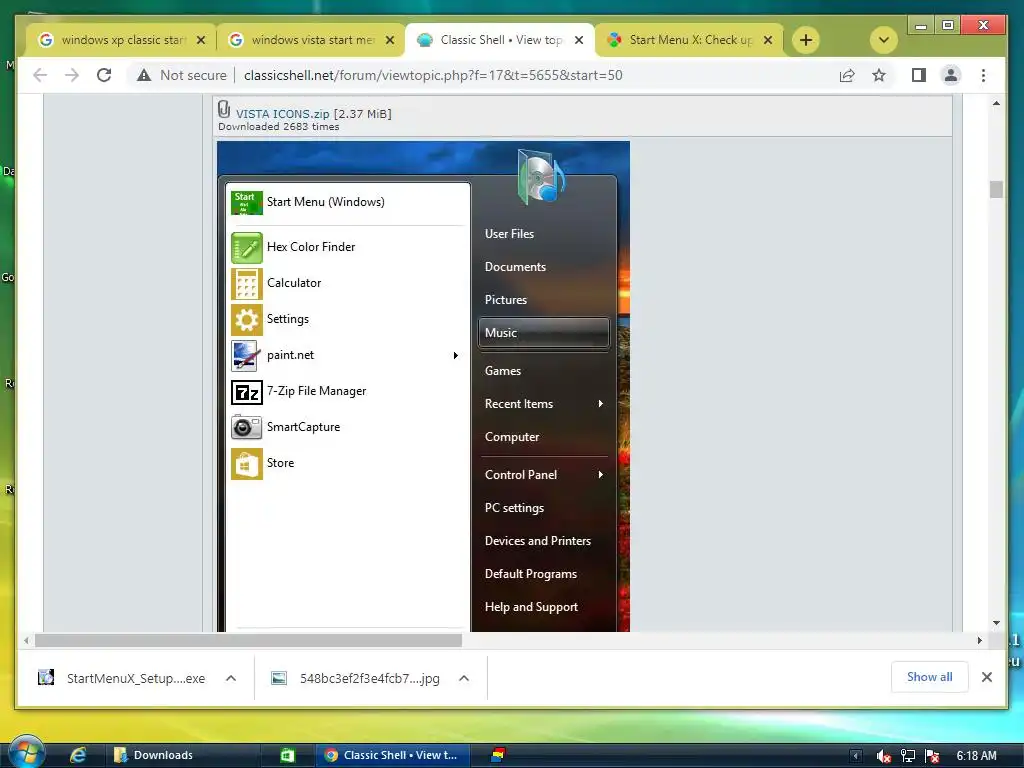1024x768 pixels.
Task: Download VISTA ICONS.zip attachment link
Action: [x=282, y=114]
